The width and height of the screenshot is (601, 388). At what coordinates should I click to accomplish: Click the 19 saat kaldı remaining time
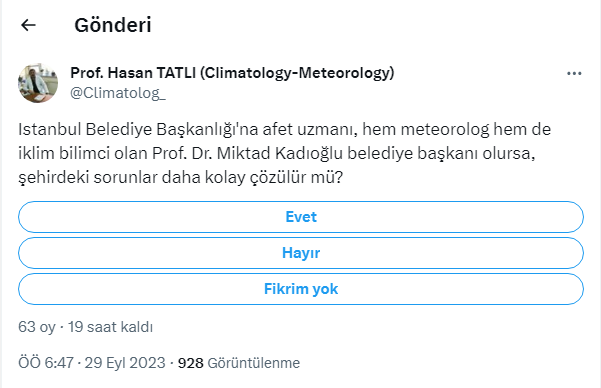click(x=110, y=327)
